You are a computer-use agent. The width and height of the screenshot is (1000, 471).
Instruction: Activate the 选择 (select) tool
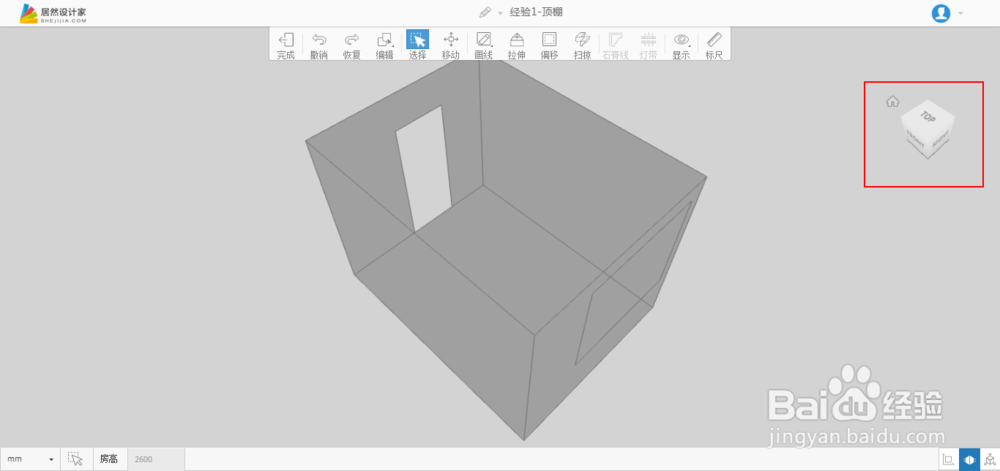418,45
